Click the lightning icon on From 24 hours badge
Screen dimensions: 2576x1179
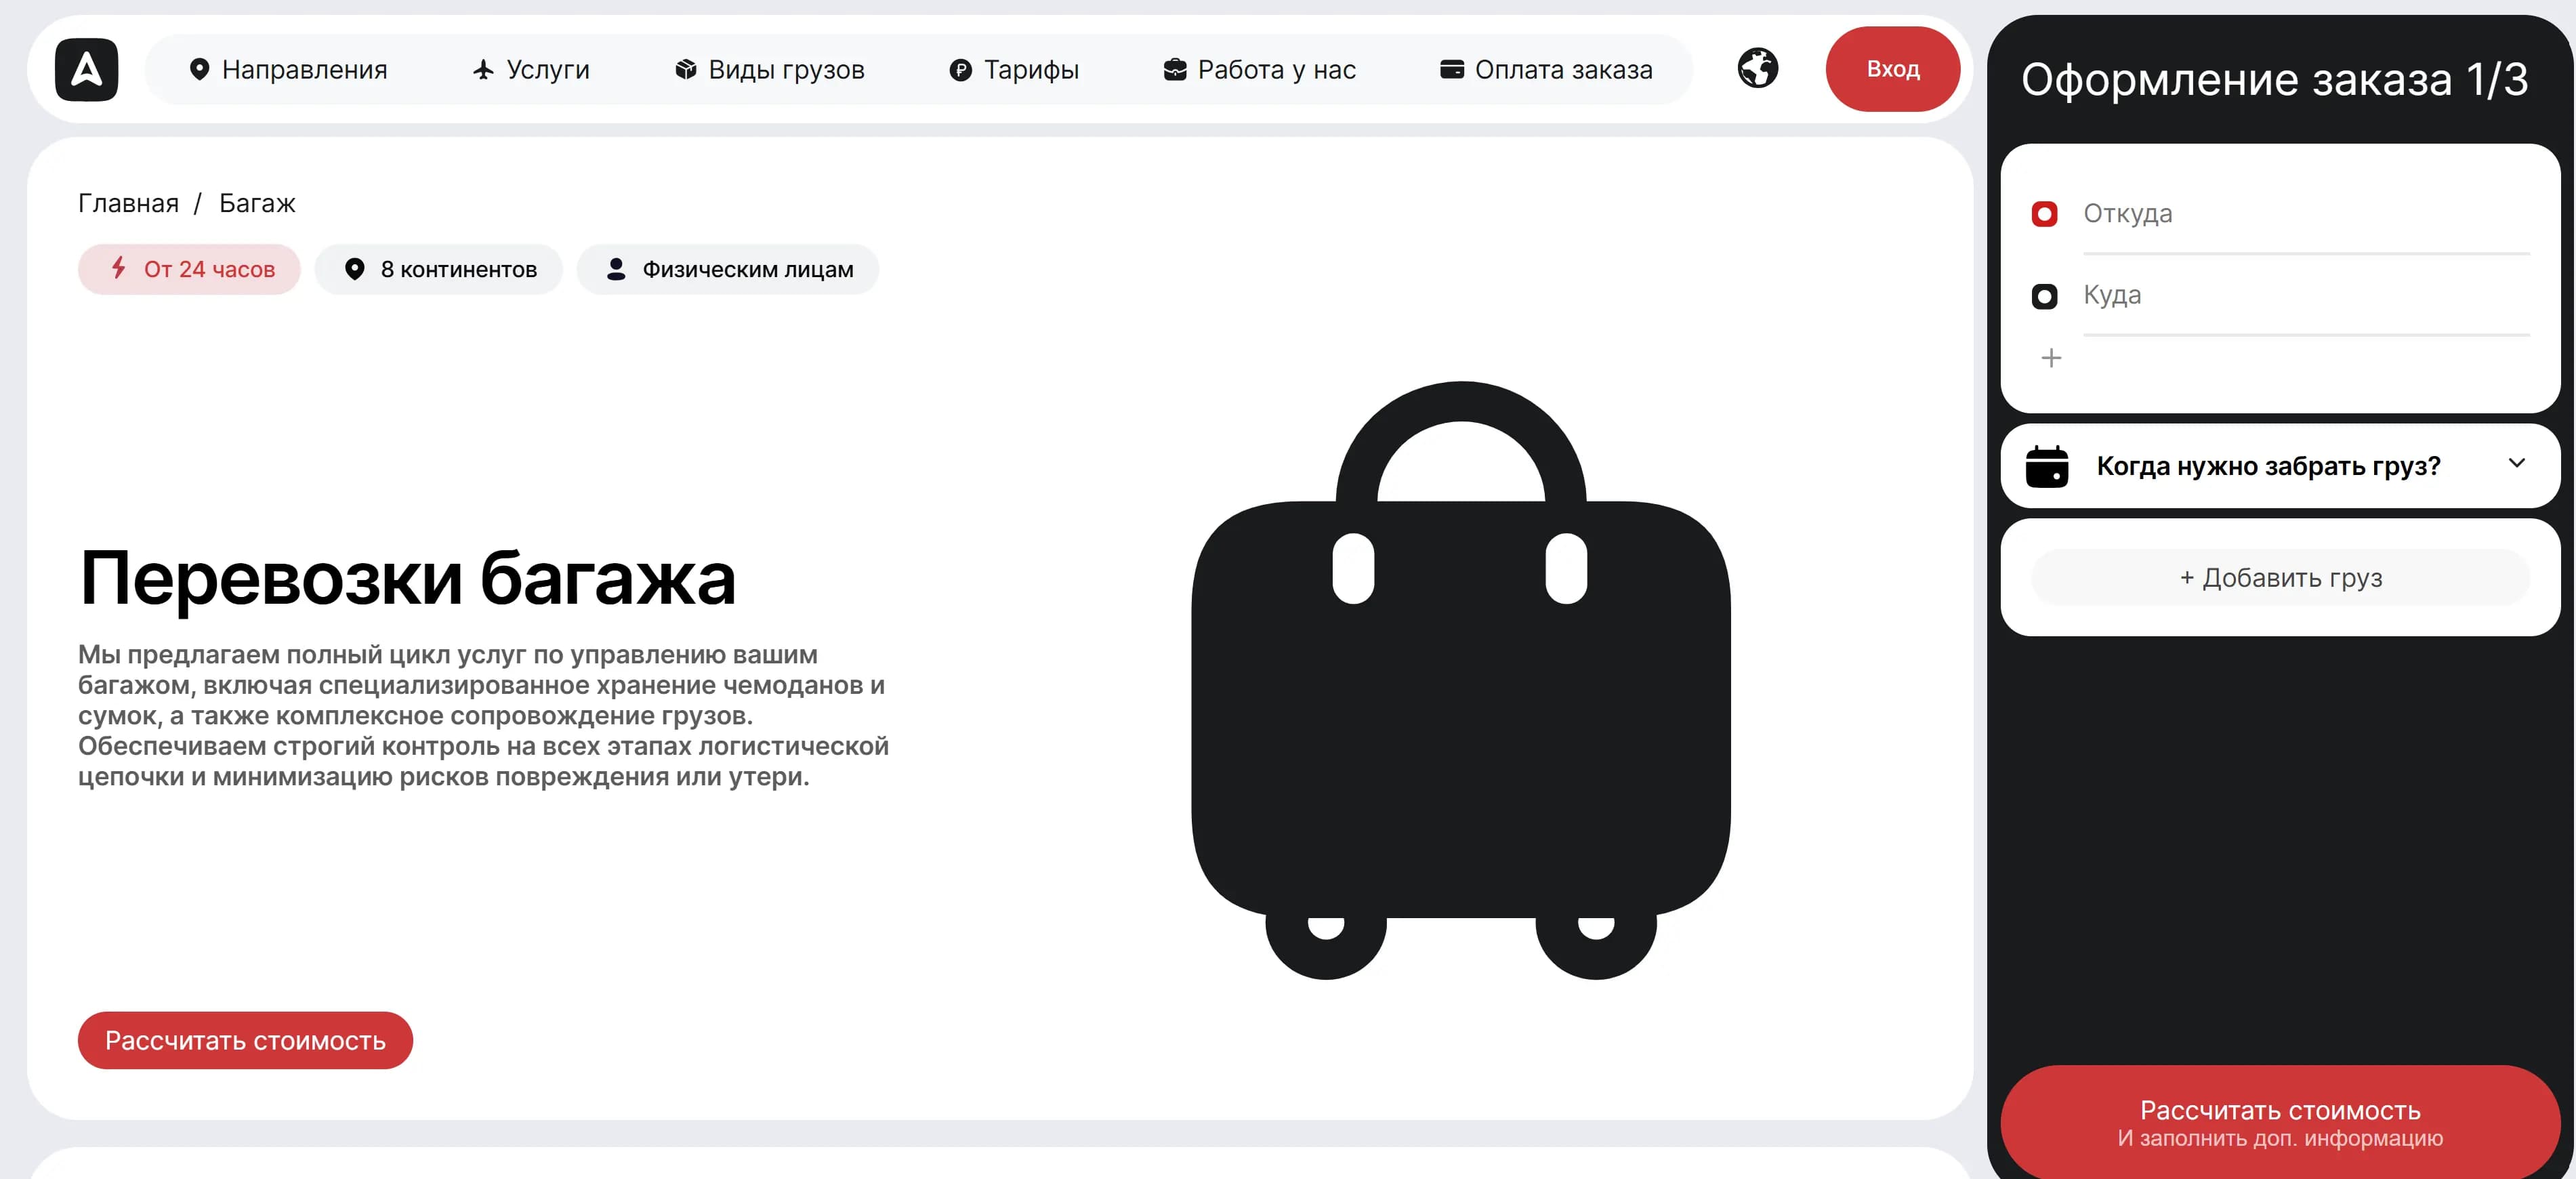coord(119,268)
